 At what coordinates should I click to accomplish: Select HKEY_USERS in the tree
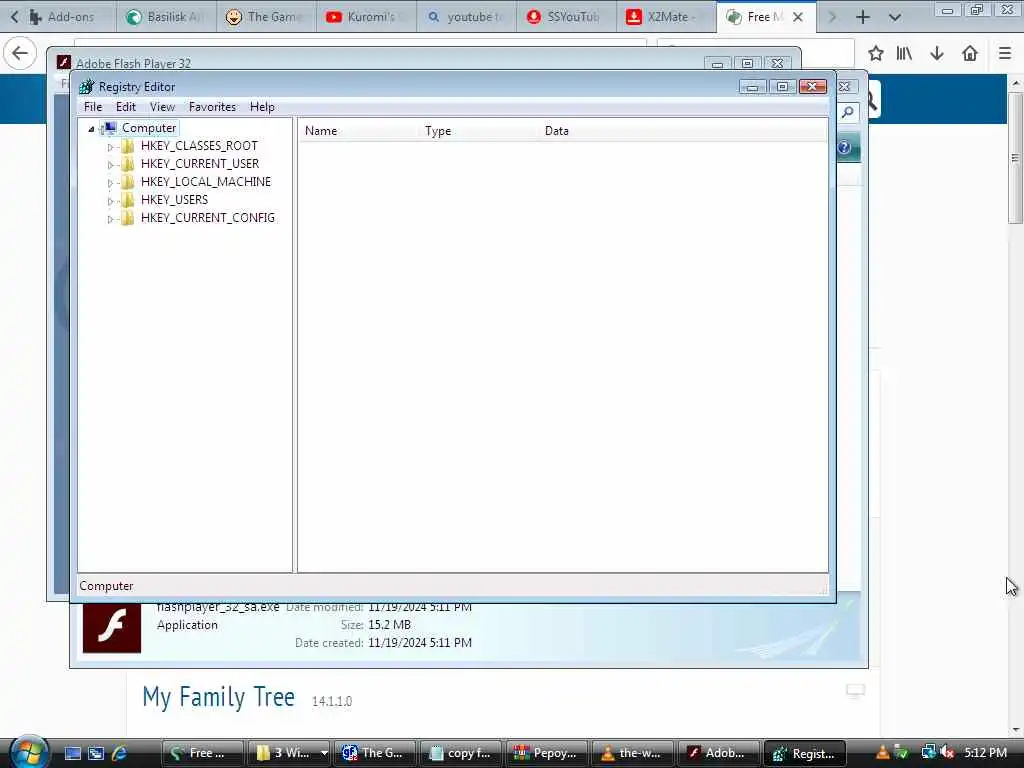tap(174, 200)
